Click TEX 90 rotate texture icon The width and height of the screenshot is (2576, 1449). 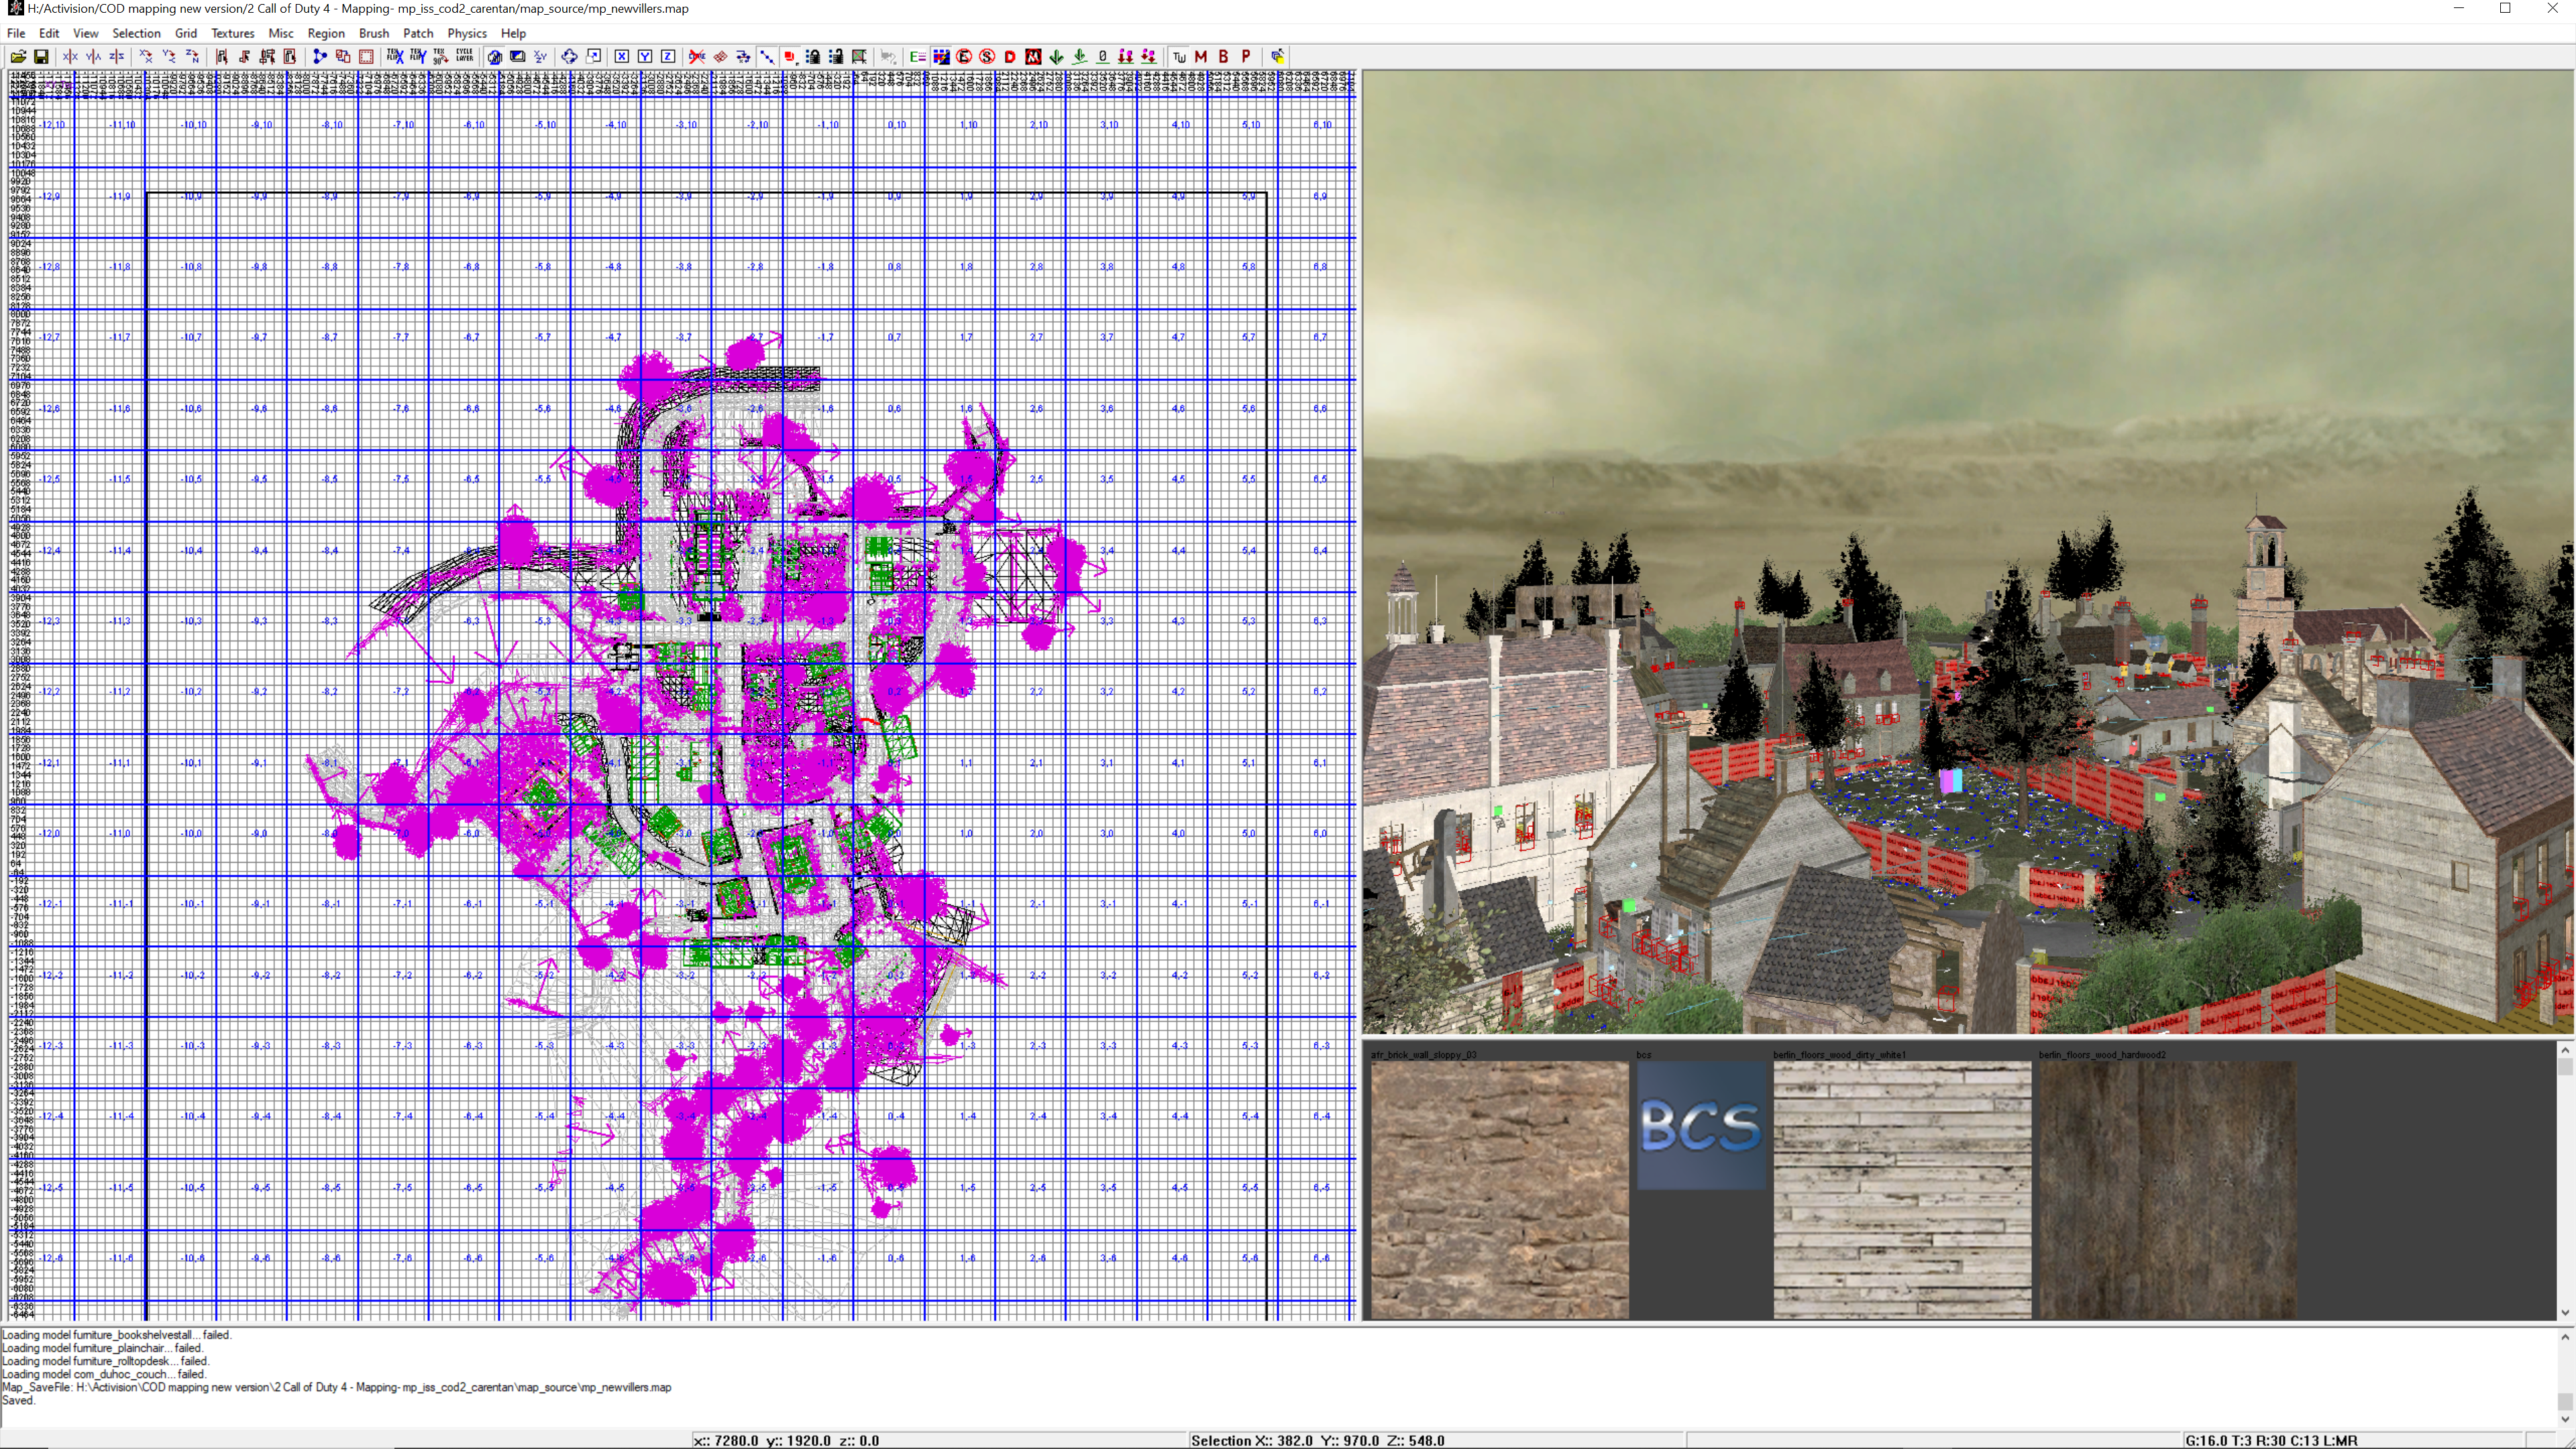tap(441, 56)
